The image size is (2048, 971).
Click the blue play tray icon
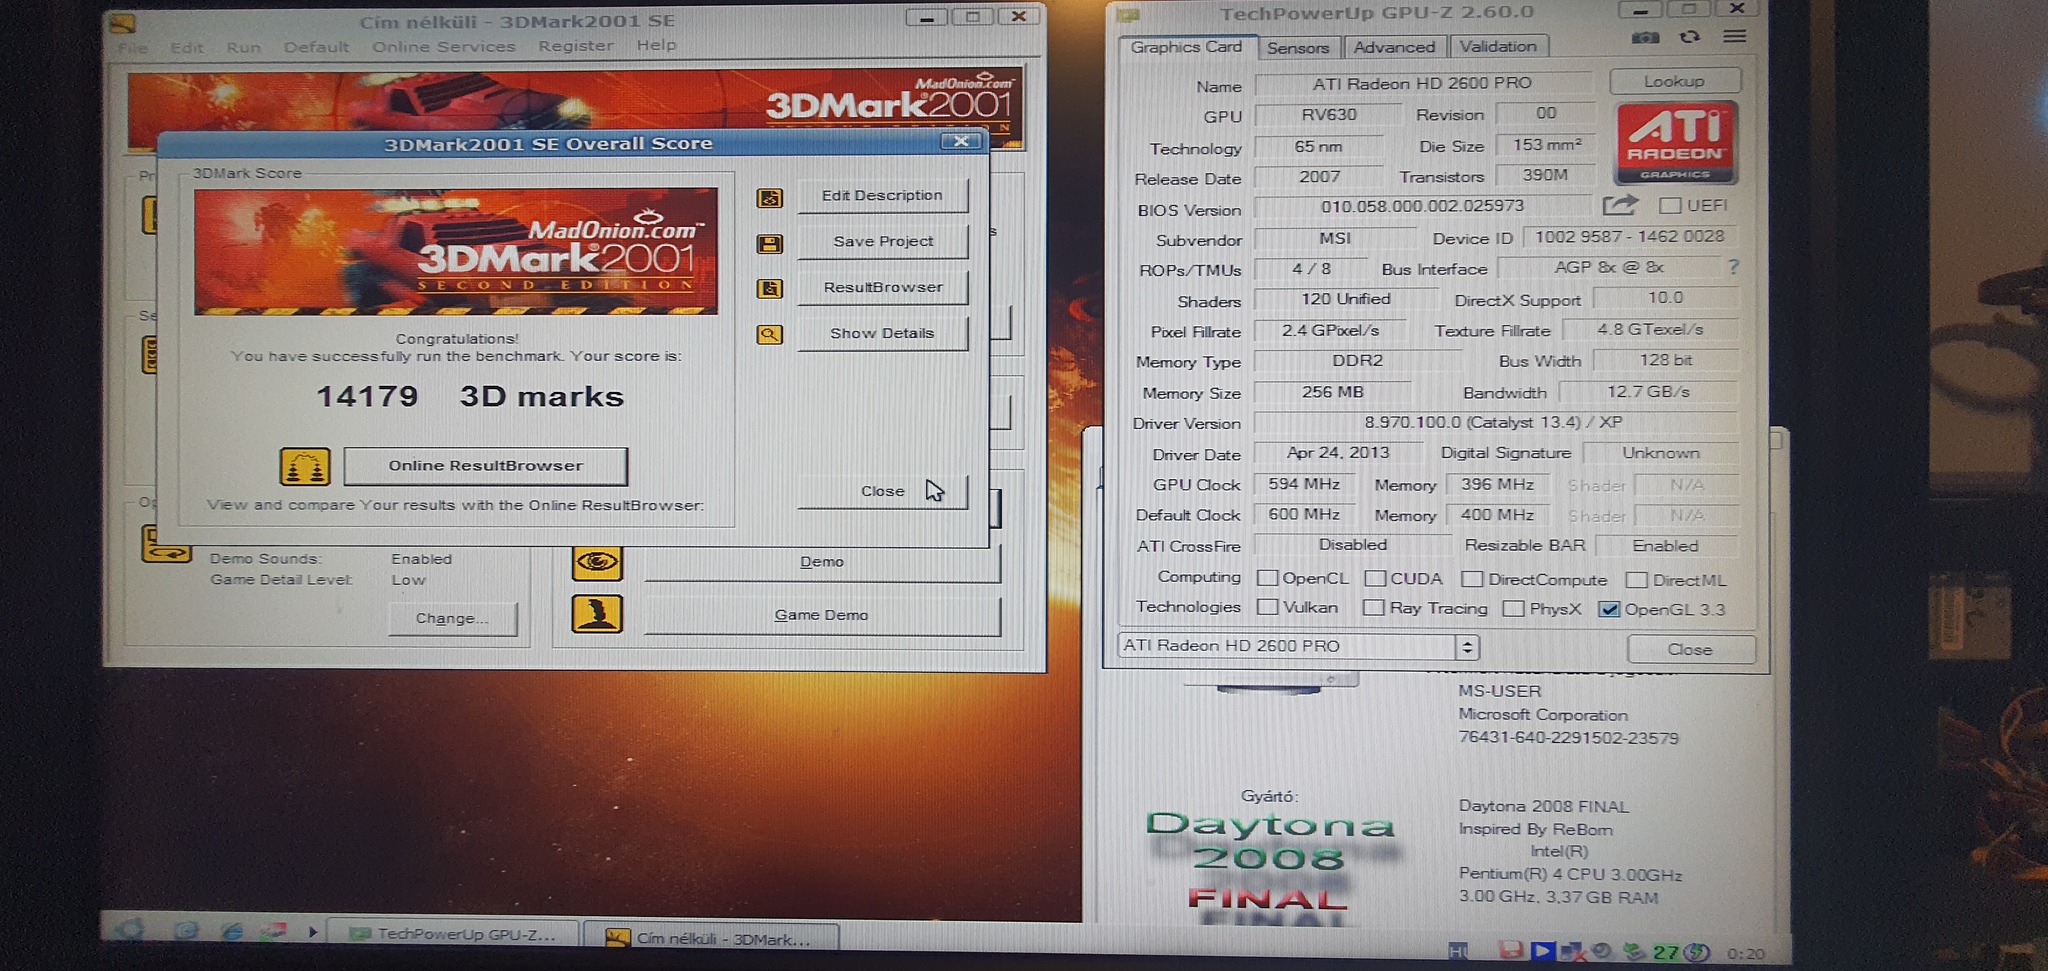[1542, 951]
